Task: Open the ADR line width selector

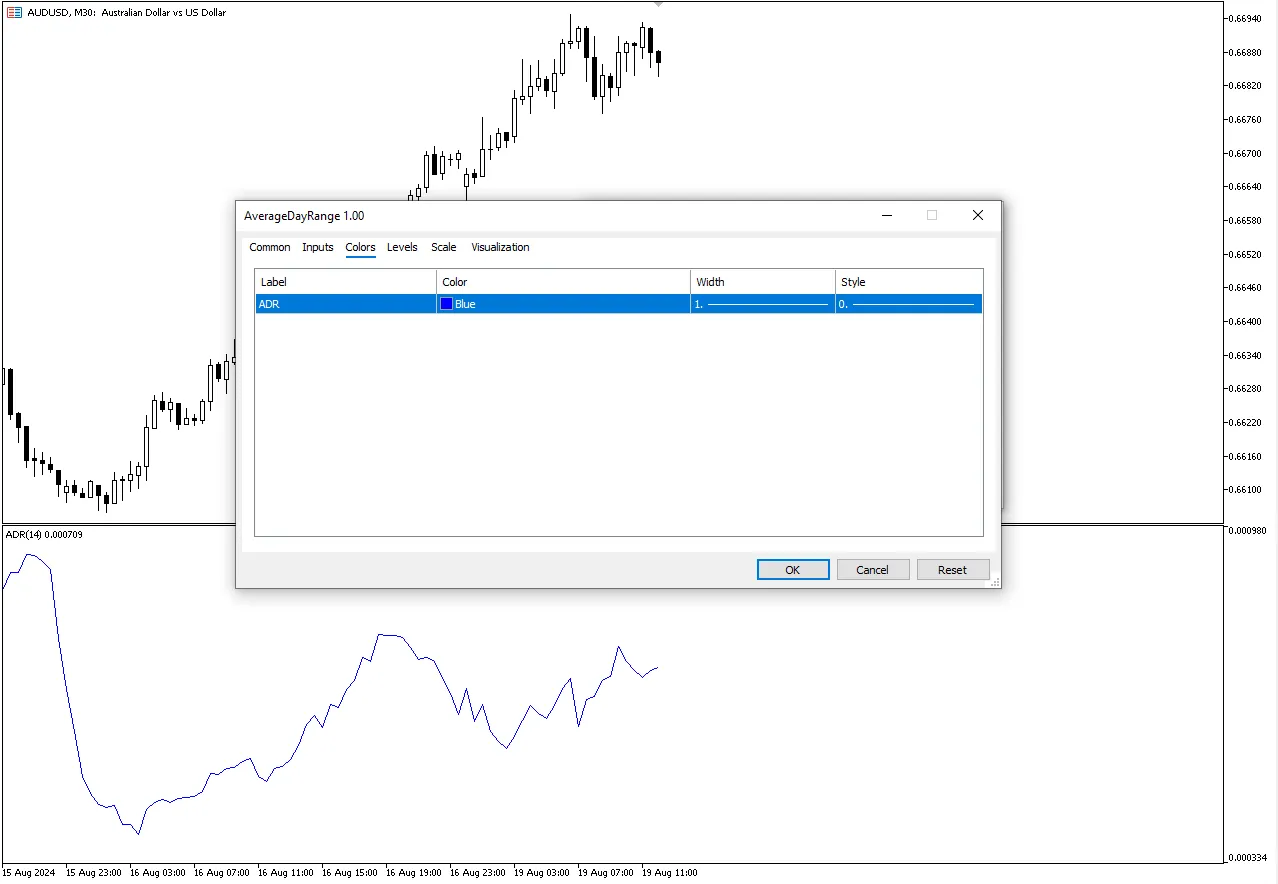Action: tap(762, 304)
